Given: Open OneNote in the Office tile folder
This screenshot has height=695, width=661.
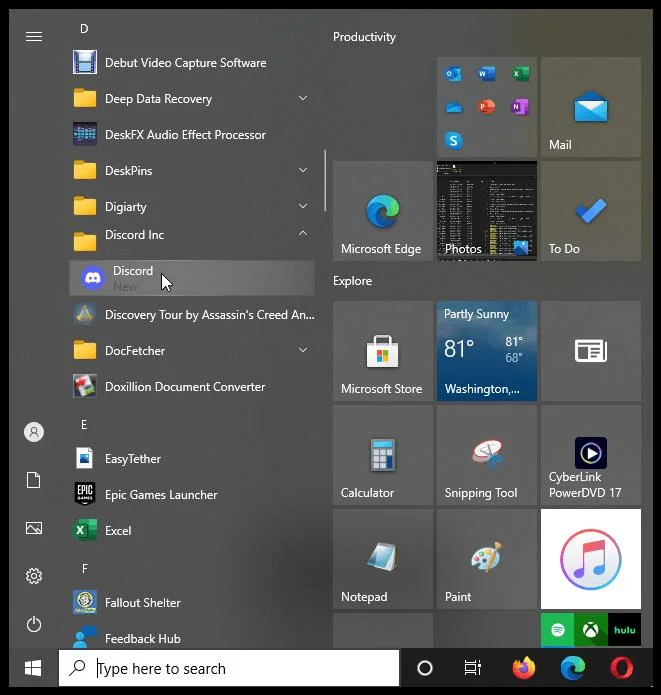Looking at the screenshot, I should click(x=520, y=107).
